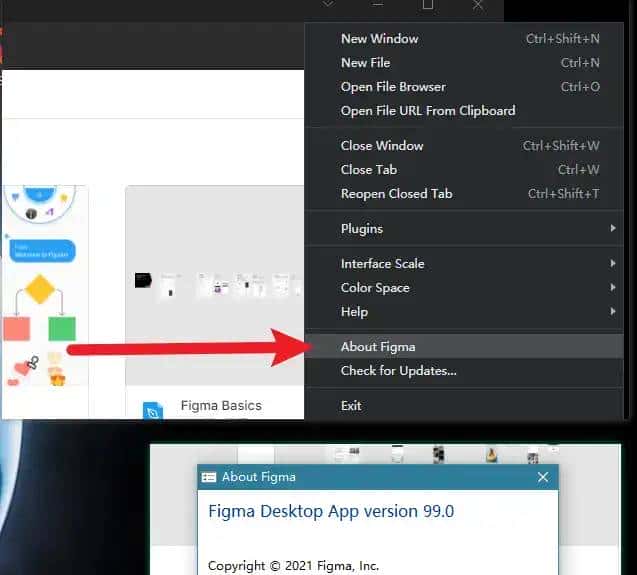Close the About Figma dialog
This screenshot has height=575, width=637.
pos(543,477)
